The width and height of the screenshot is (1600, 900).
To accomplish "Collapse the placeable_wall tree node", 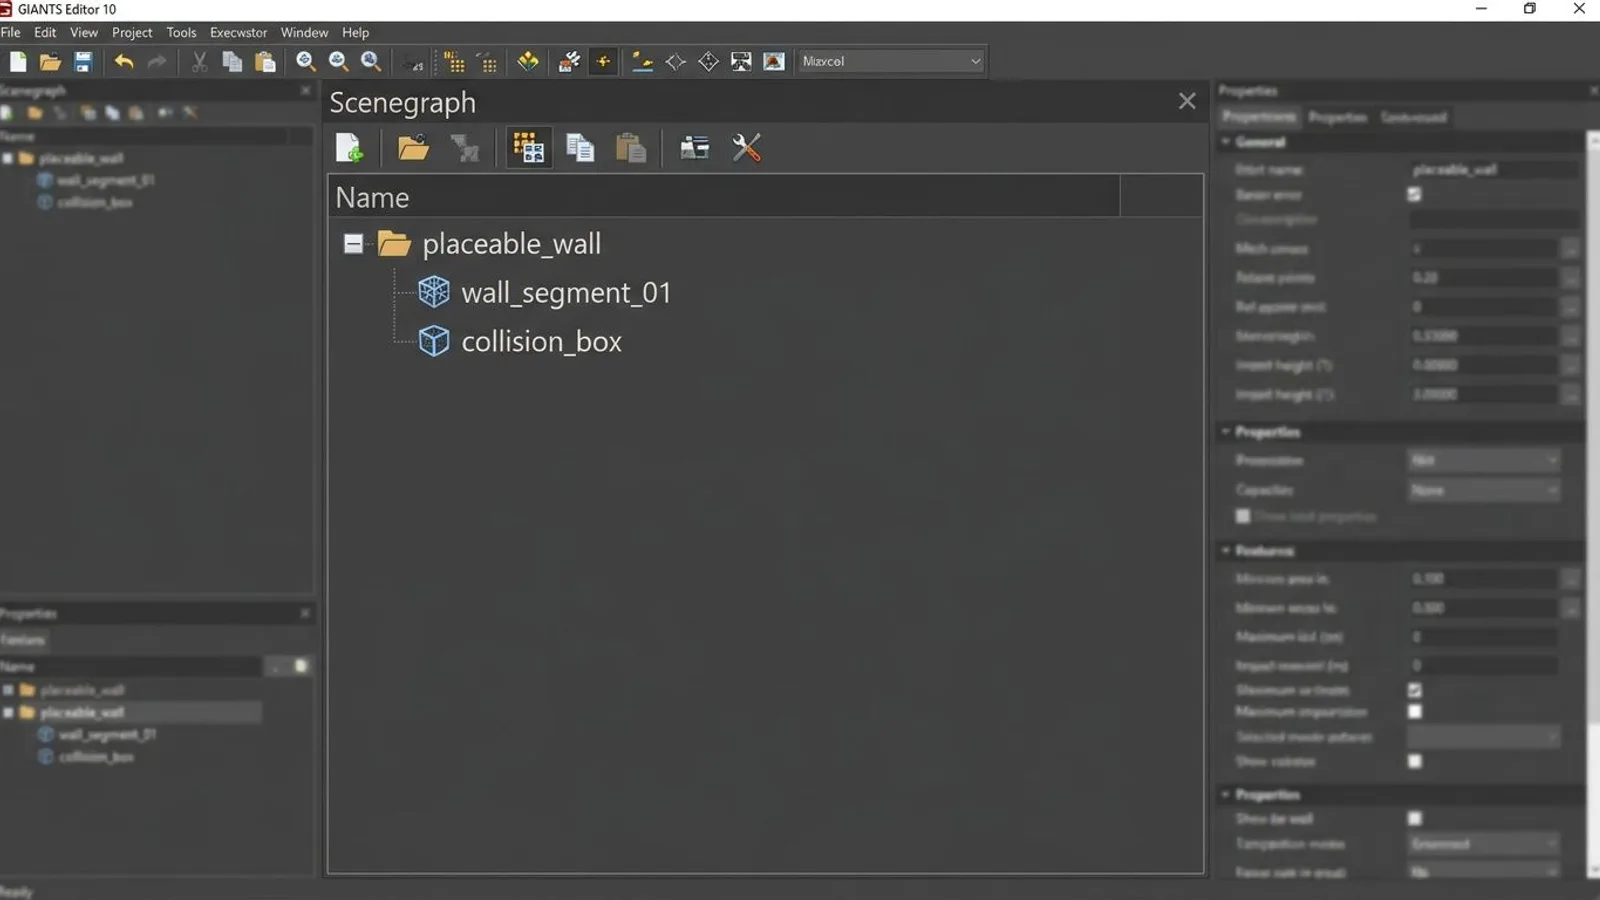I will (353, 244).
